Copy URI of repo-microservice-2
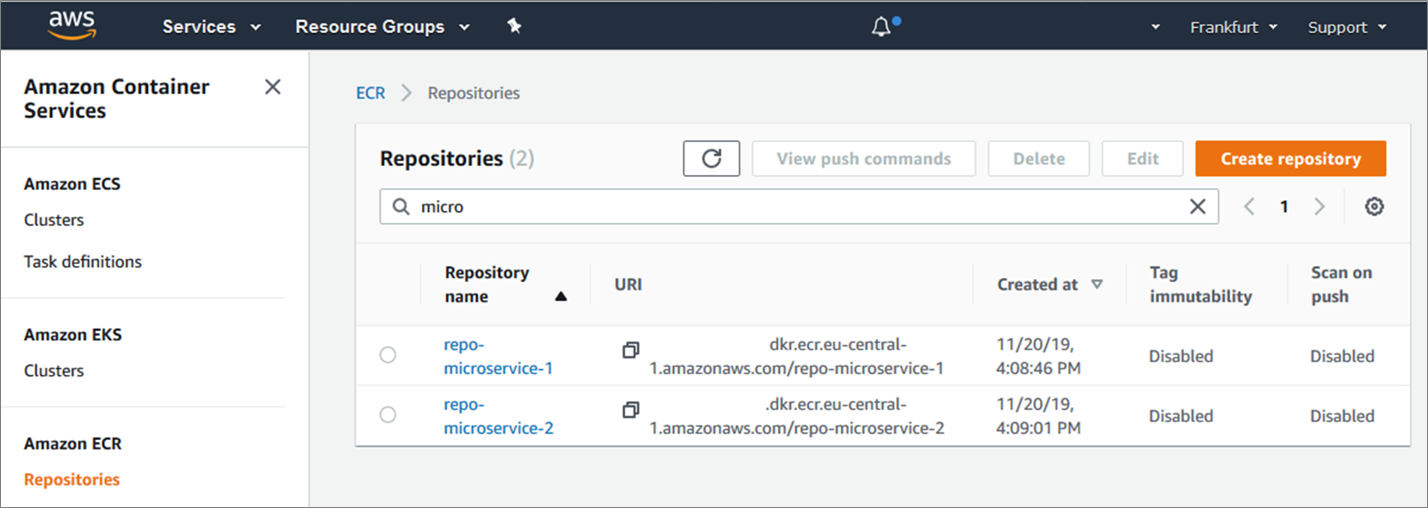Screen dimensions: 1428x508 click(x=630, y=410)
